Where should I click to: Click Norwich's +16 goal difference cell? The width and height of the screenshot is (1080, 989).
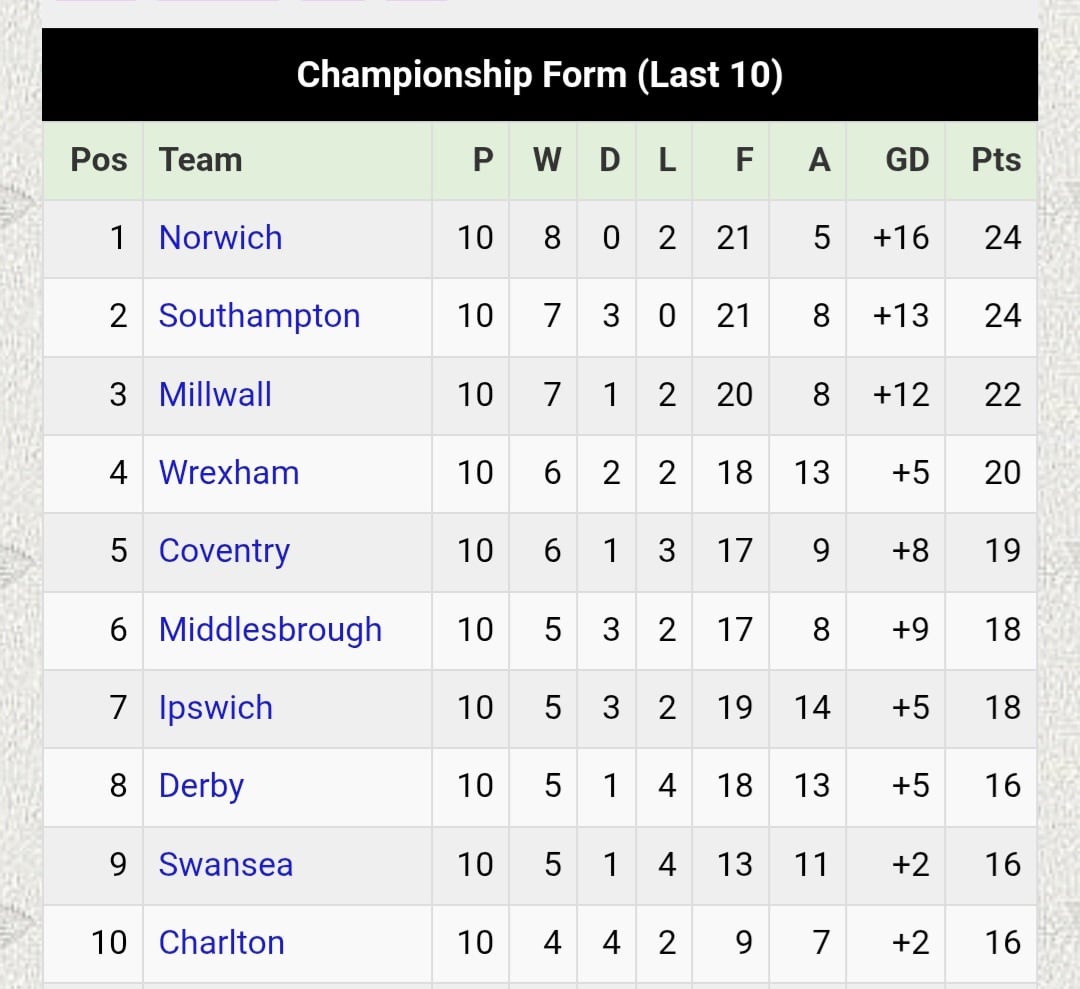click(x=901, y=238)
